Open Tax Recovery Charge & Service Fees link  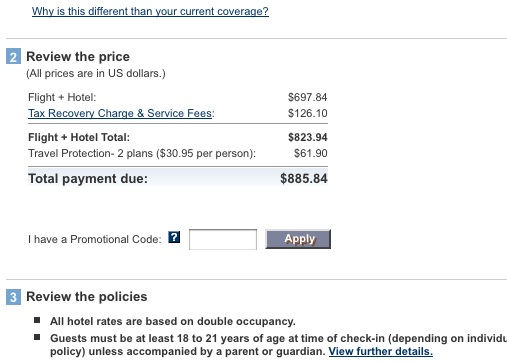[120, 113]
